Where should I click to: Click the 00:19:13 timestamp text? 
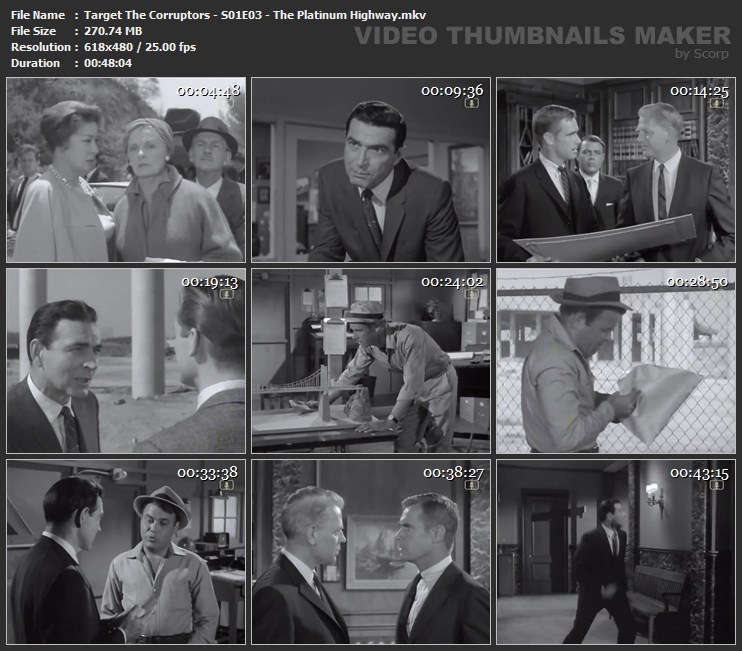[x=210, y=282]
